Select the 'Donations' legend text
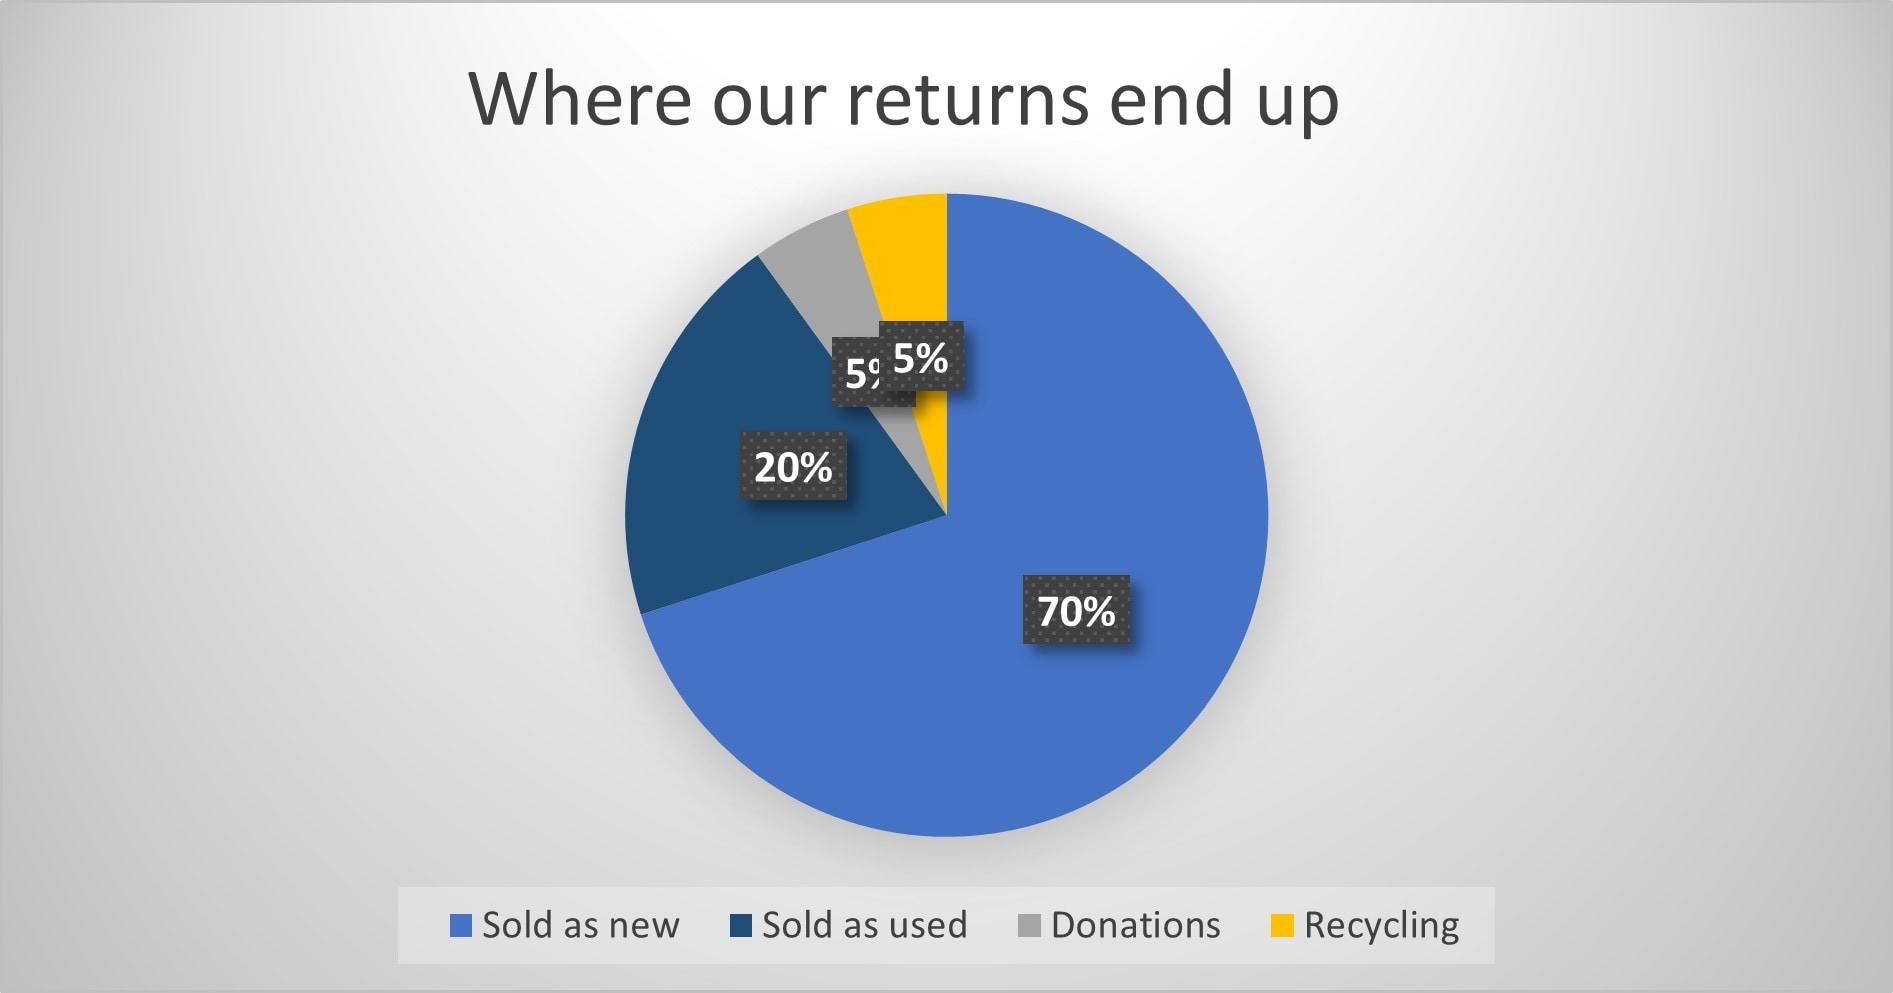The width and height of the screenshot is (1893, 993). [1136, 925]
